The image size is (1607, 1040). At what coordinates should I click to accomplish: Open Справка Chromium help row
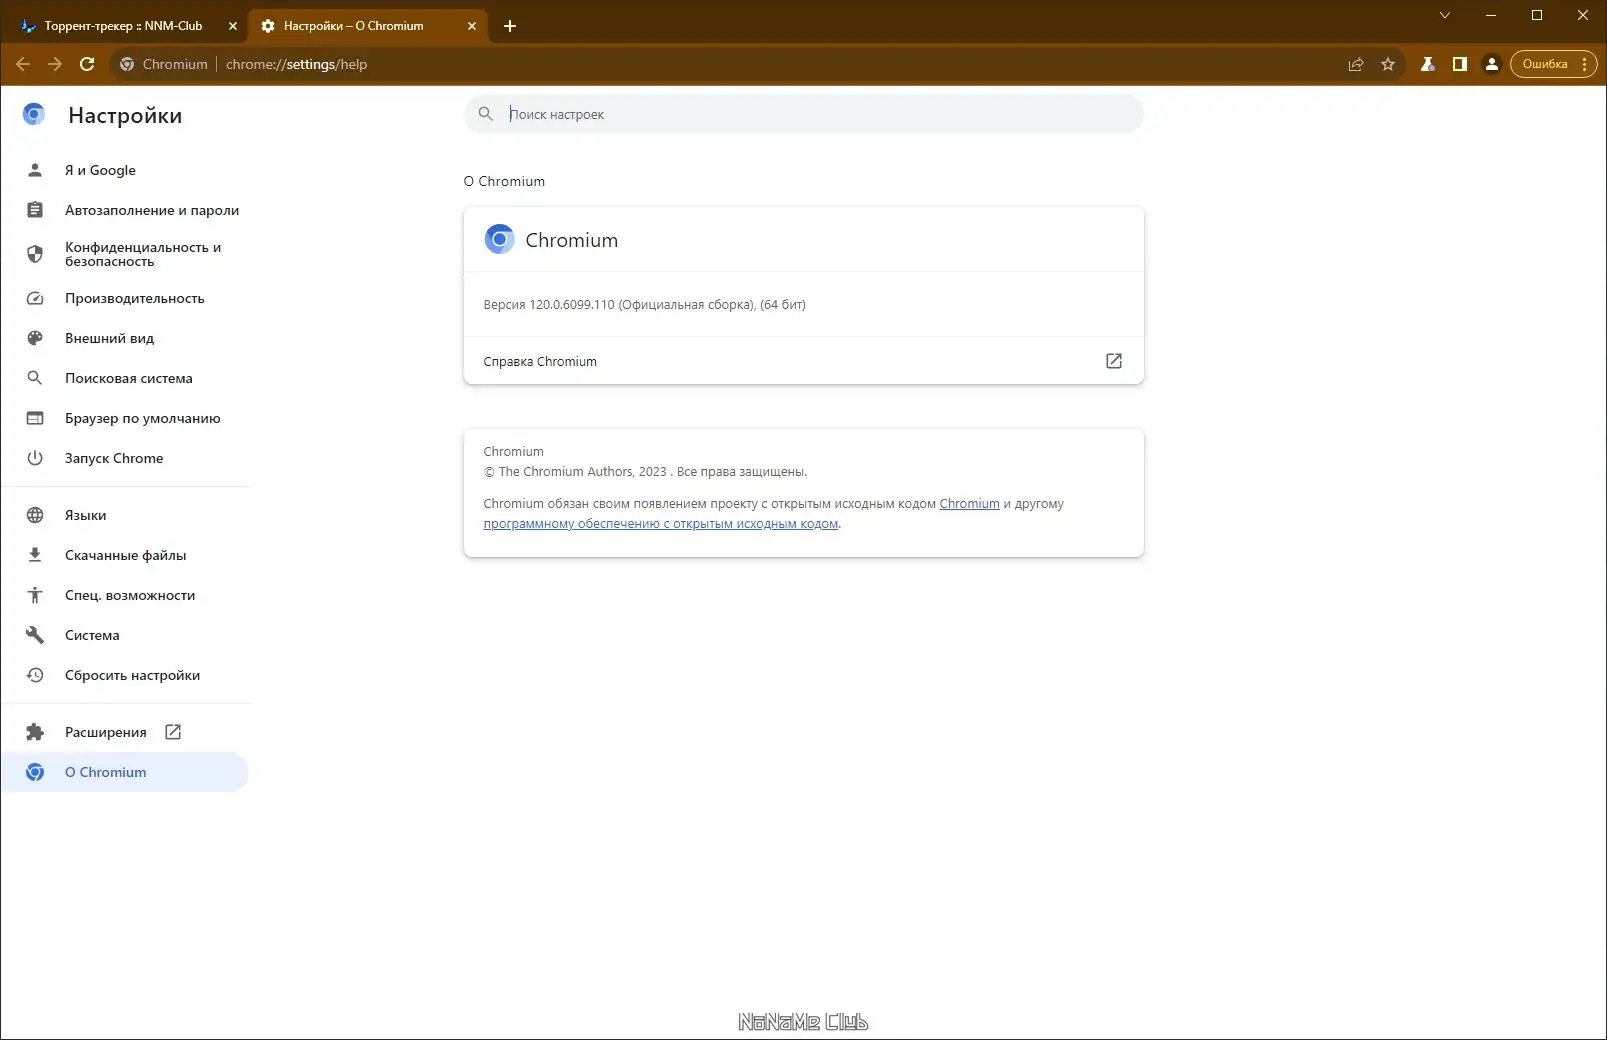coord(803,361)
